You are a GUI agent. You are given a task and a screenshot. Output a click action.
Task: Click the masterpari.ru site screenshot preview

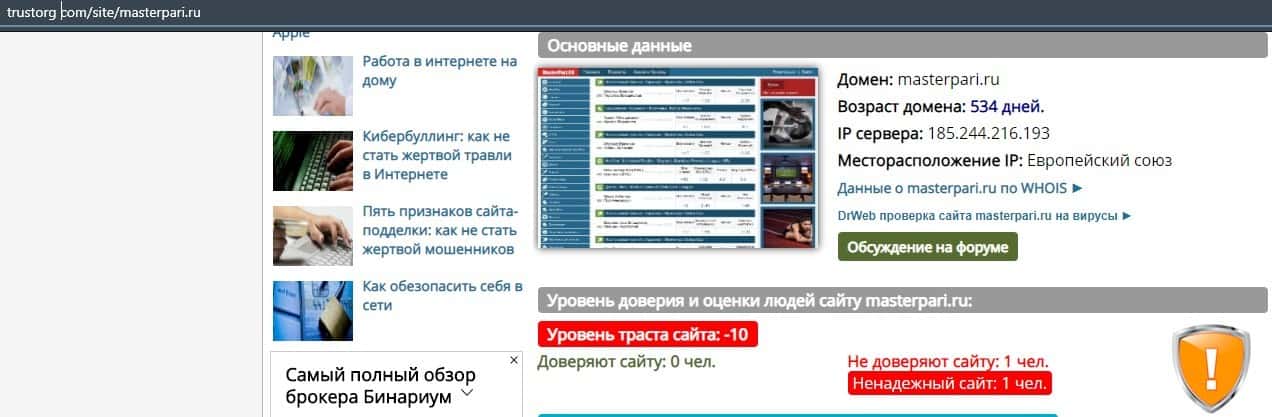[x=678, y=158]
